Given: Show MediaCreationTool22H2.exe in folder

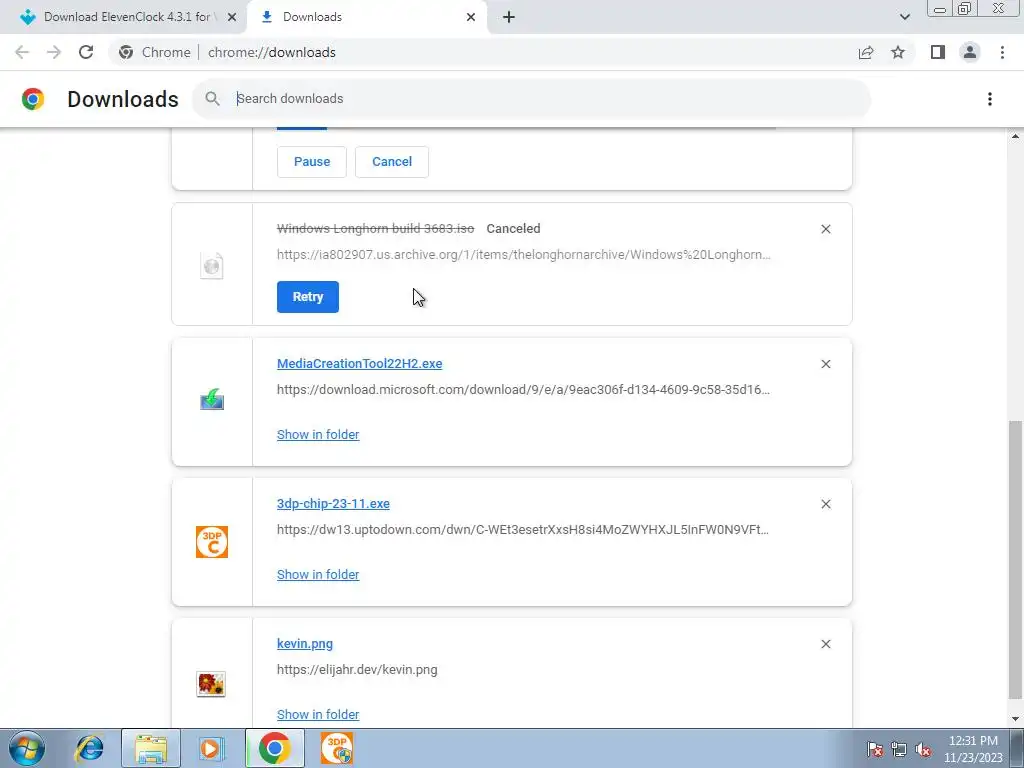Looking at the screenshot, I should [318, 434].
